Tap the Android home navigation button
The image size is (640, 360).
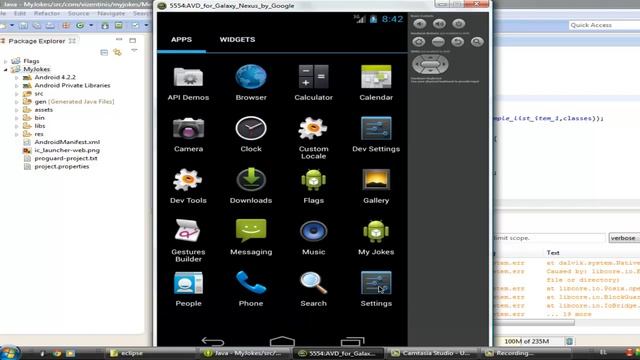coord(282,341)
